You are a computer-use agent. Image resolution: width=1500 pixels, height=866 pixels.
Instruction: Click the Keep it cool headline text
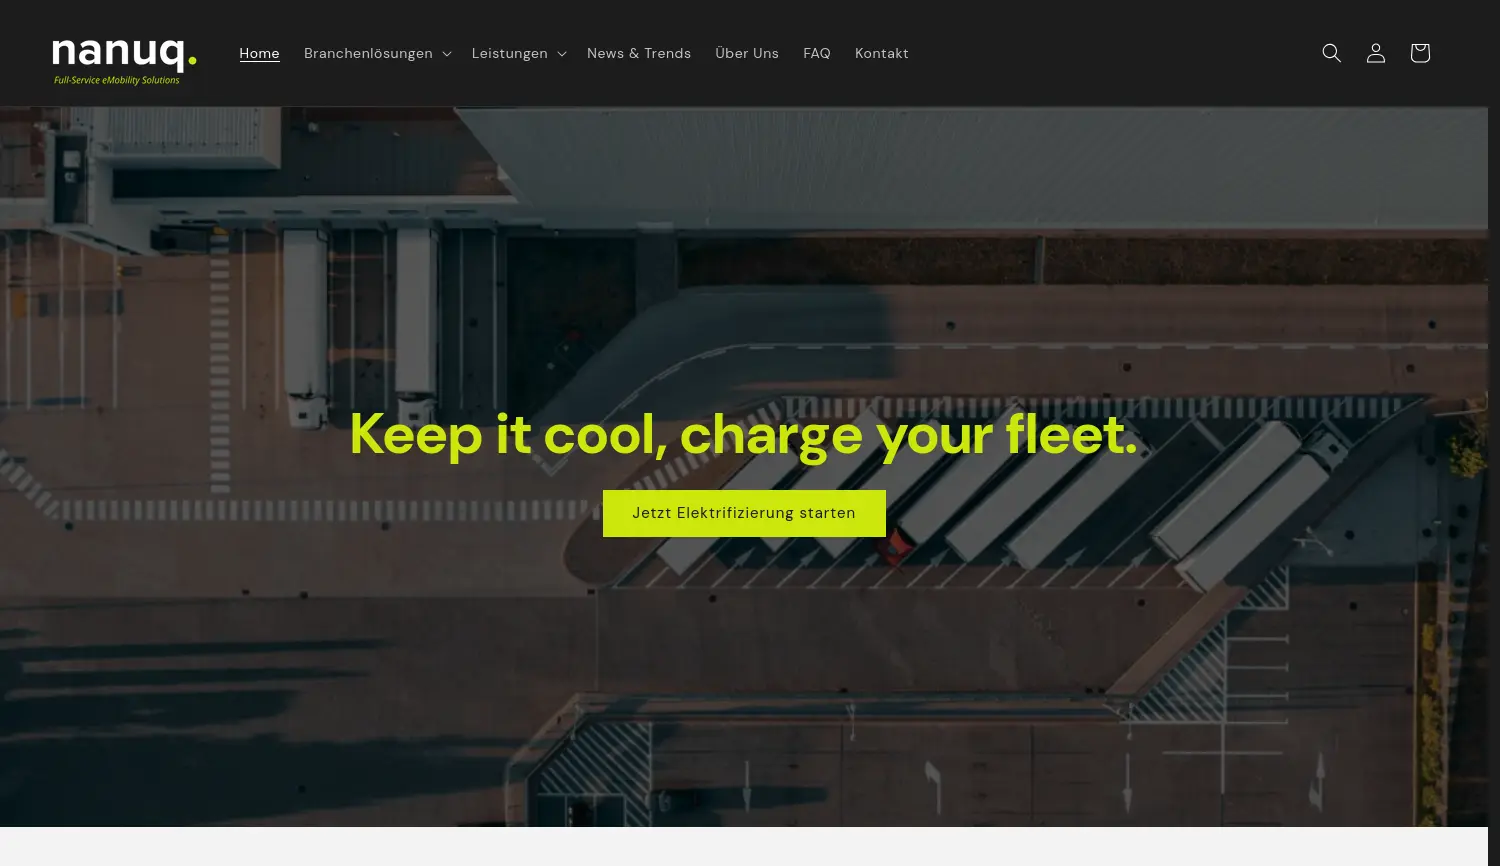pyautogui.click(x=743, y=435)
